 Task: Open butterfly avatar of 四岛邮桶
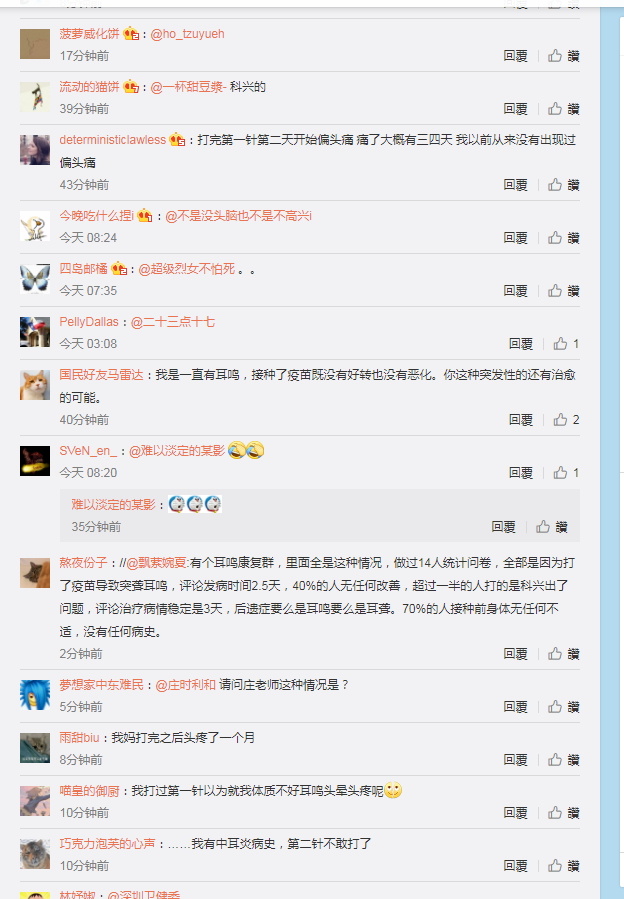coord(35,278)
